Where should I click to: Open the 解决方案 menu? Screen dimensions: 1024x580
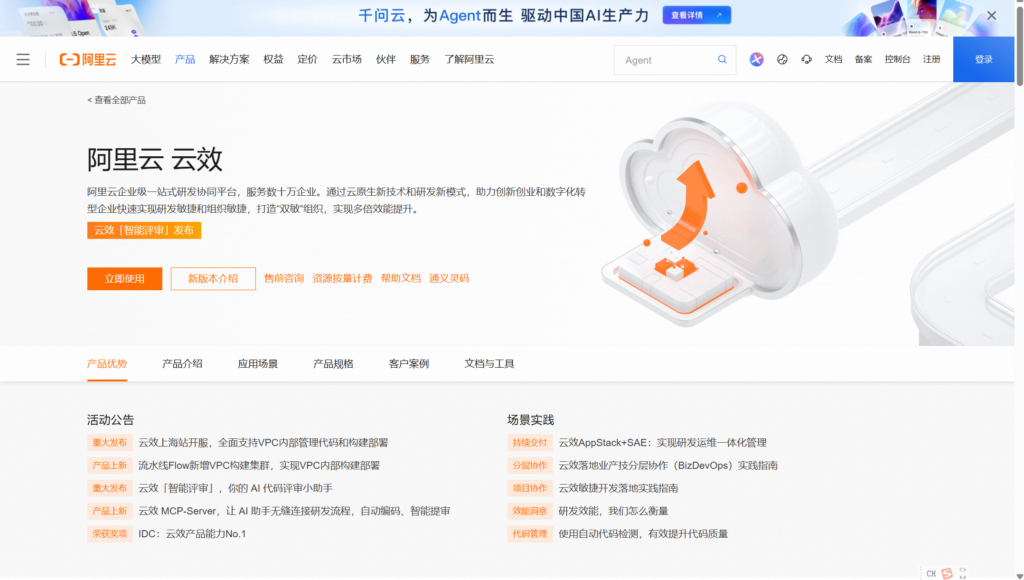[229, 59]
